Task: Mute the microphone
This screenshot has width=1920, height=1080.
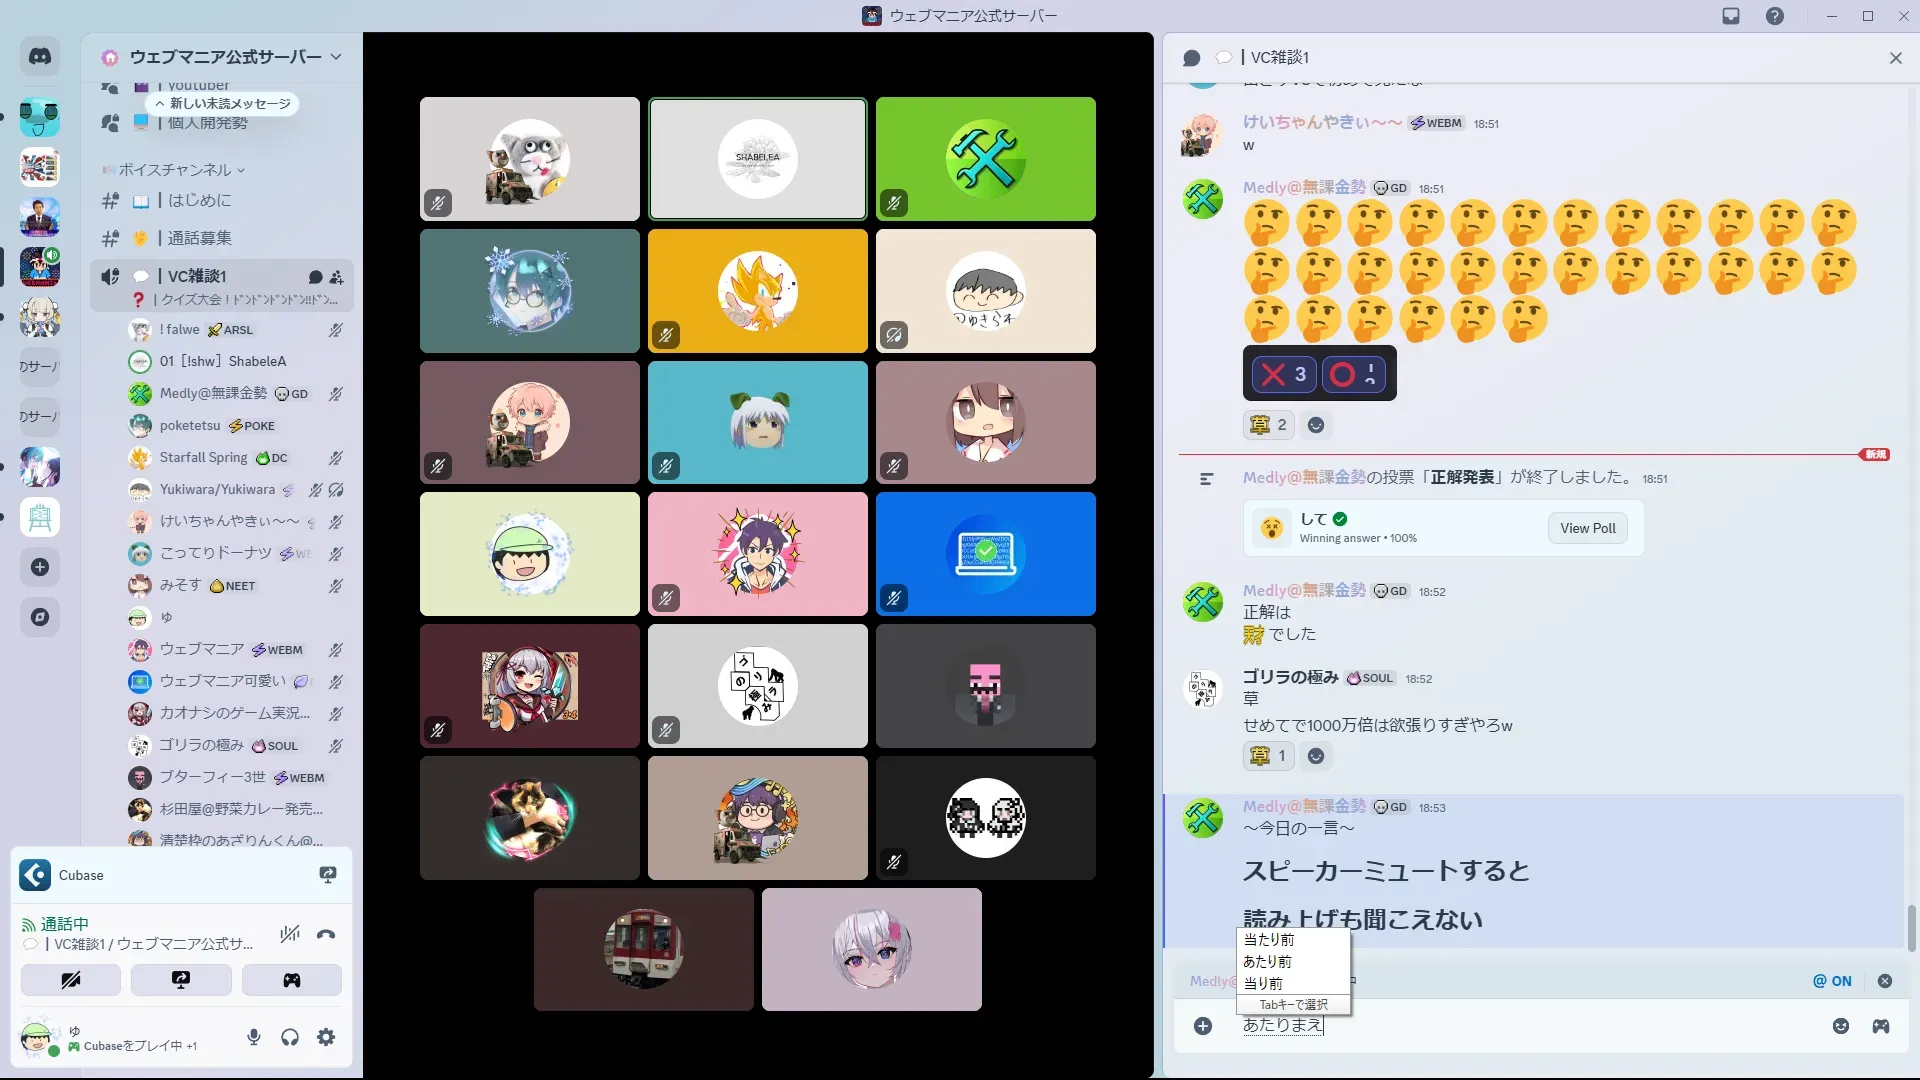Action: coord(254,1037)
